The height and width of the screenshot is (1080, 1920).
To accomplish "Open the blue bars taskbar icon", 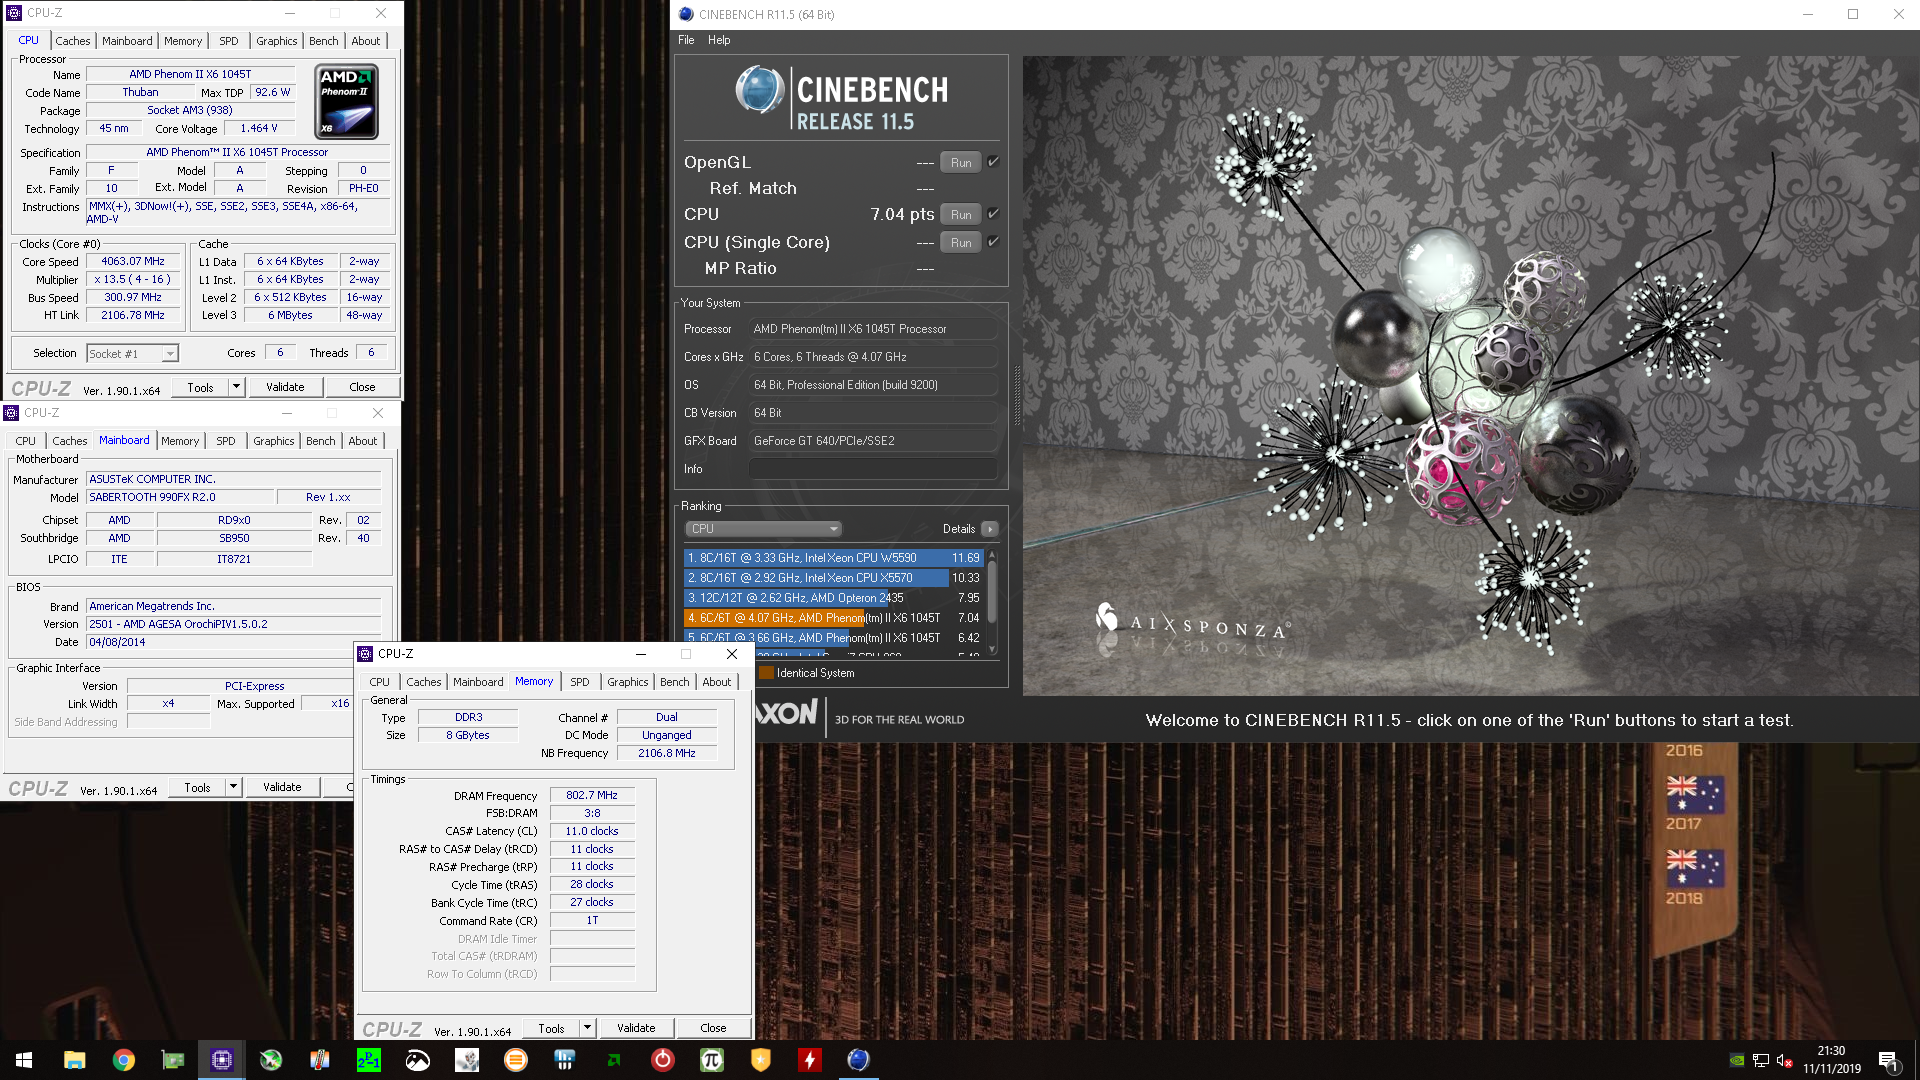I will pyautogui.click(x=565, y=1060).
